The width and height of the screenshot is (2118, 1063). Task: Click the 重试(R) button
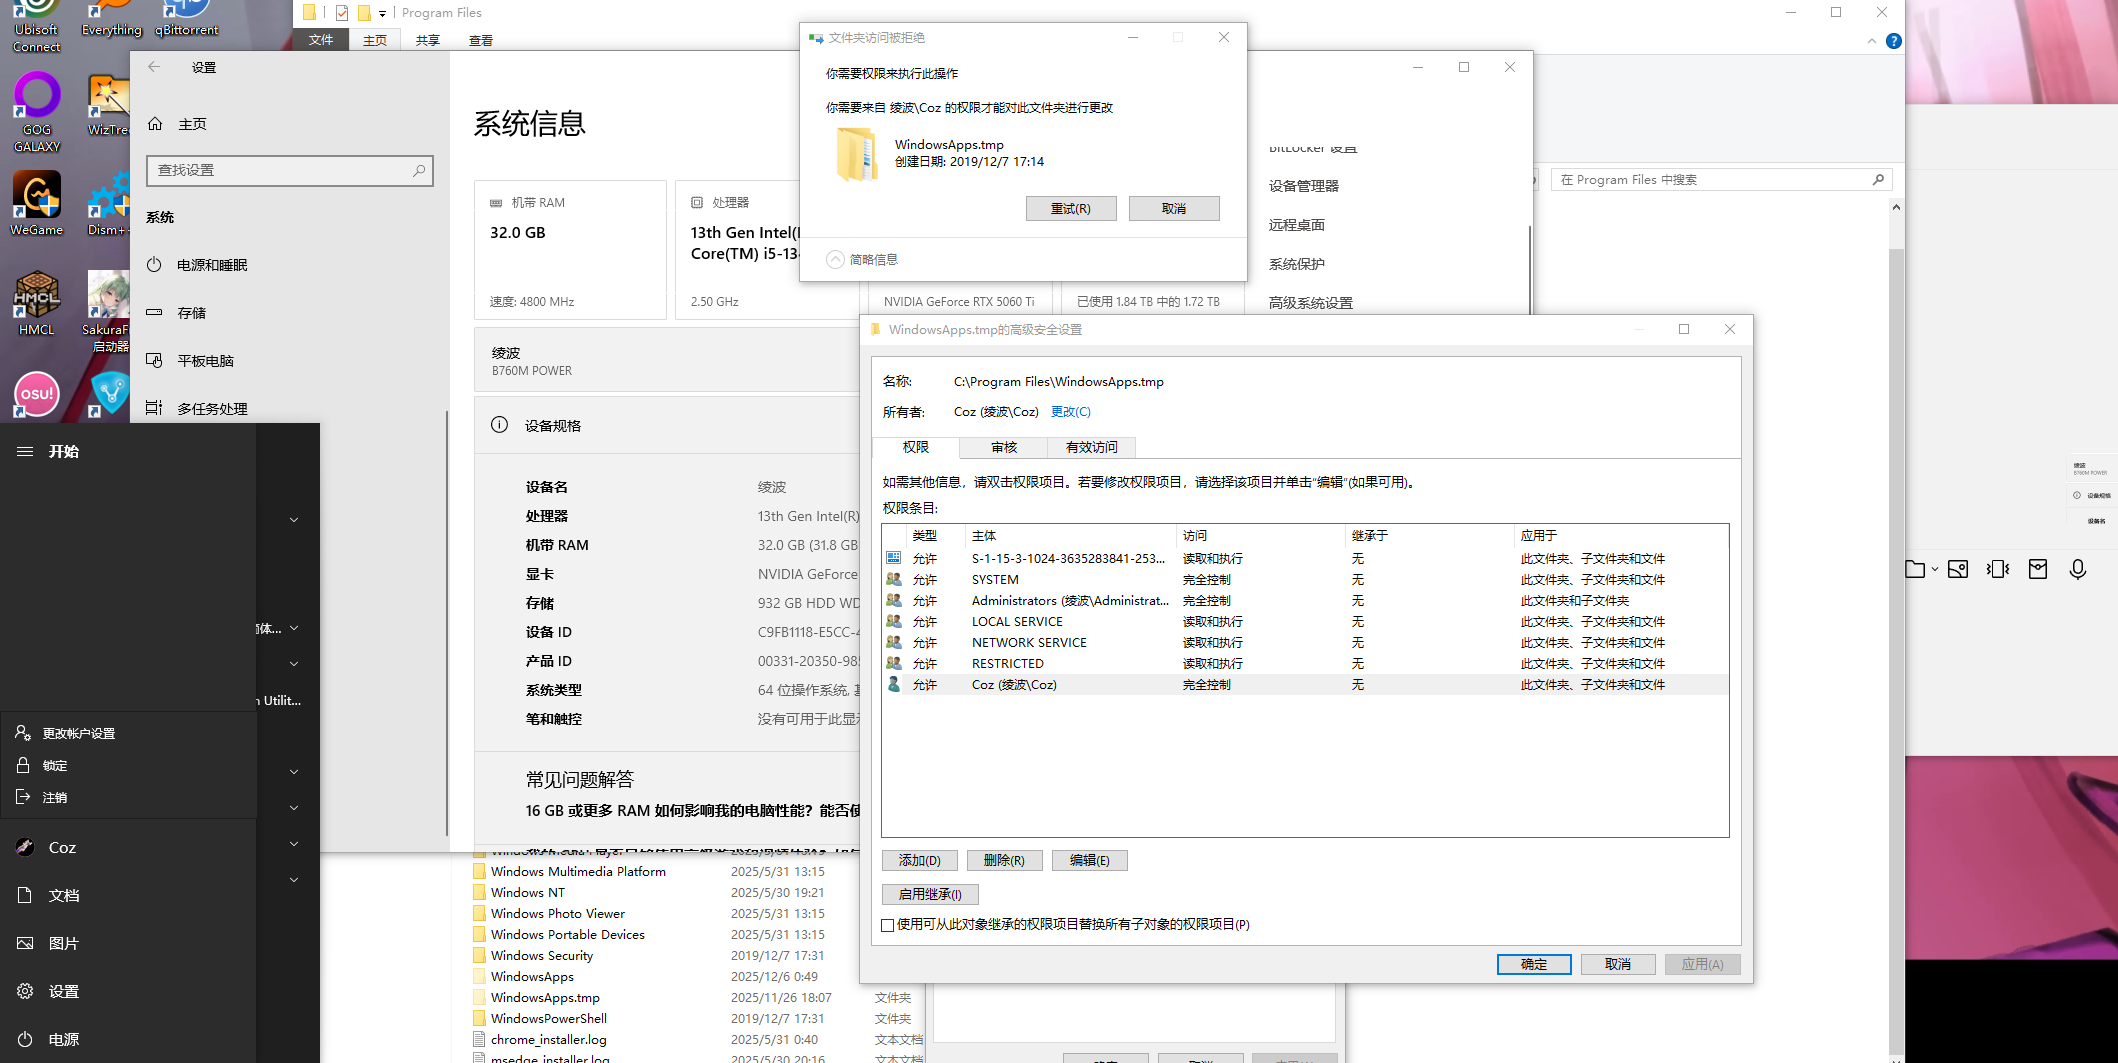tap(1071, 208)
